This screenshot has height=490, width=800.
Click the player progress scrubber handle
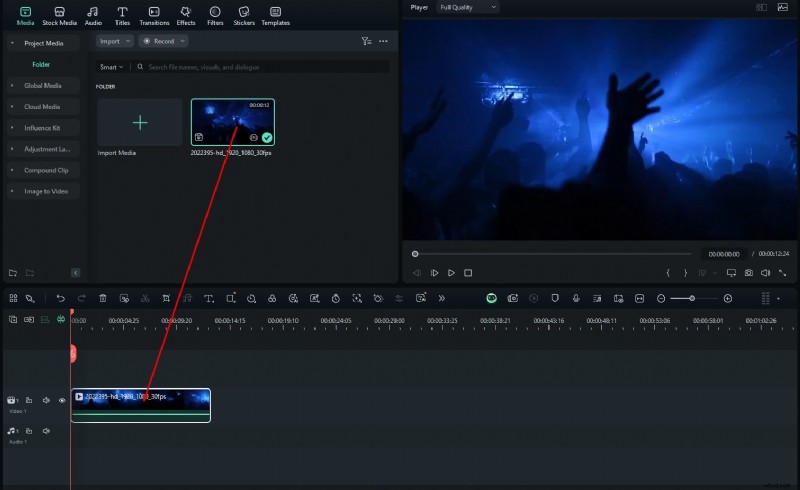point(415,254)
